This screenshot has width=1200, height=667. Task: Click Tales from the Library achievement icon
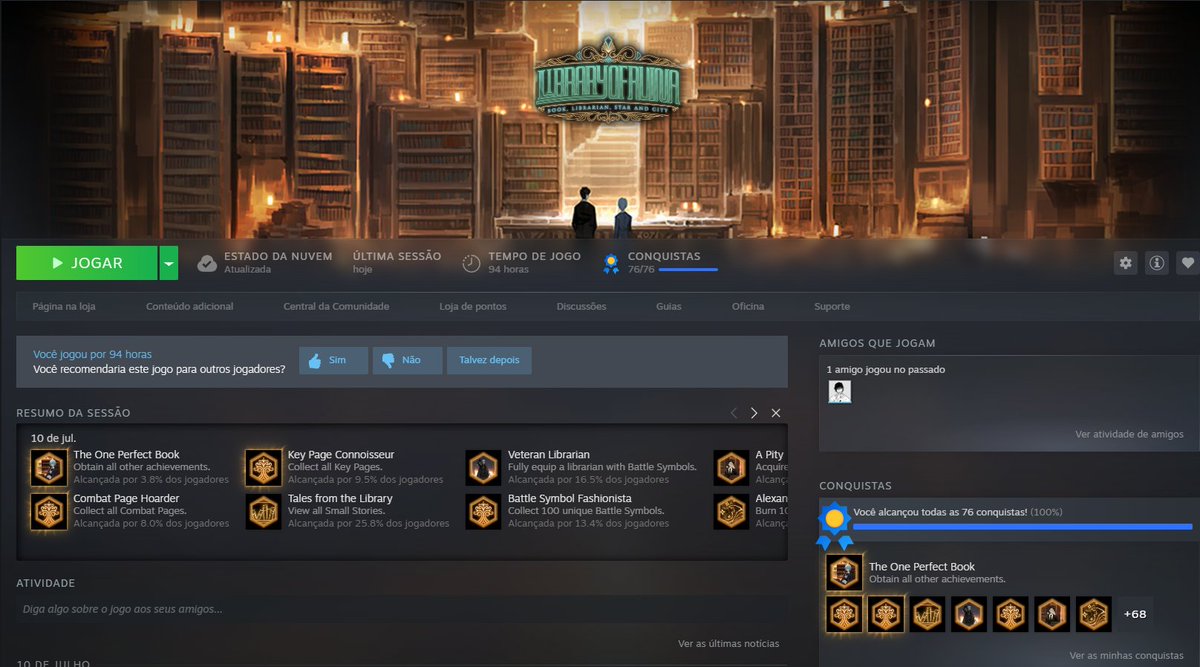click(x=264, y=511)
